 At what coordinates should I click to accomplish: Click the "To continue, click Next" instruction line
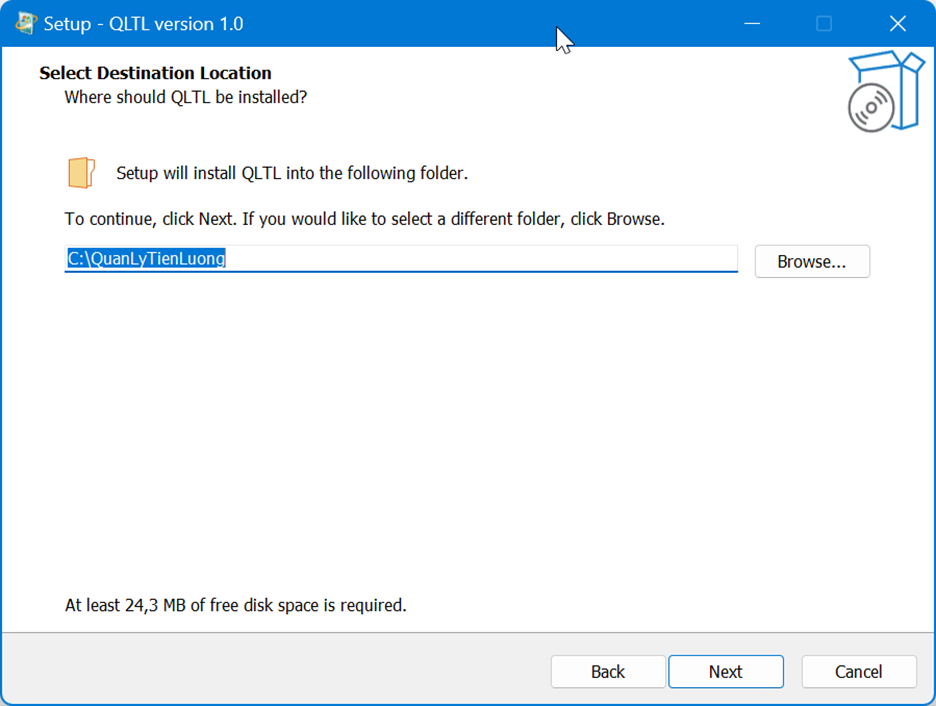coord(364,218)
